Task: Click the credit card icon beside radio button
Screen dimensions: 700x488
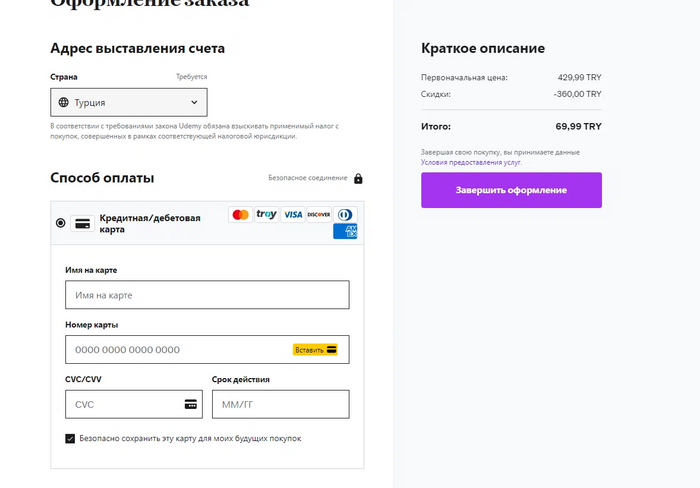Action: (x=84, y=223)
